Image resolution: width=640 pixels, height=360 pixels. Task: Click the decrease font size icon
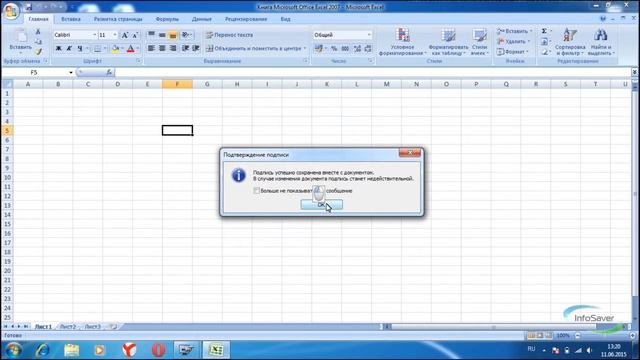(x=135, y=35)
